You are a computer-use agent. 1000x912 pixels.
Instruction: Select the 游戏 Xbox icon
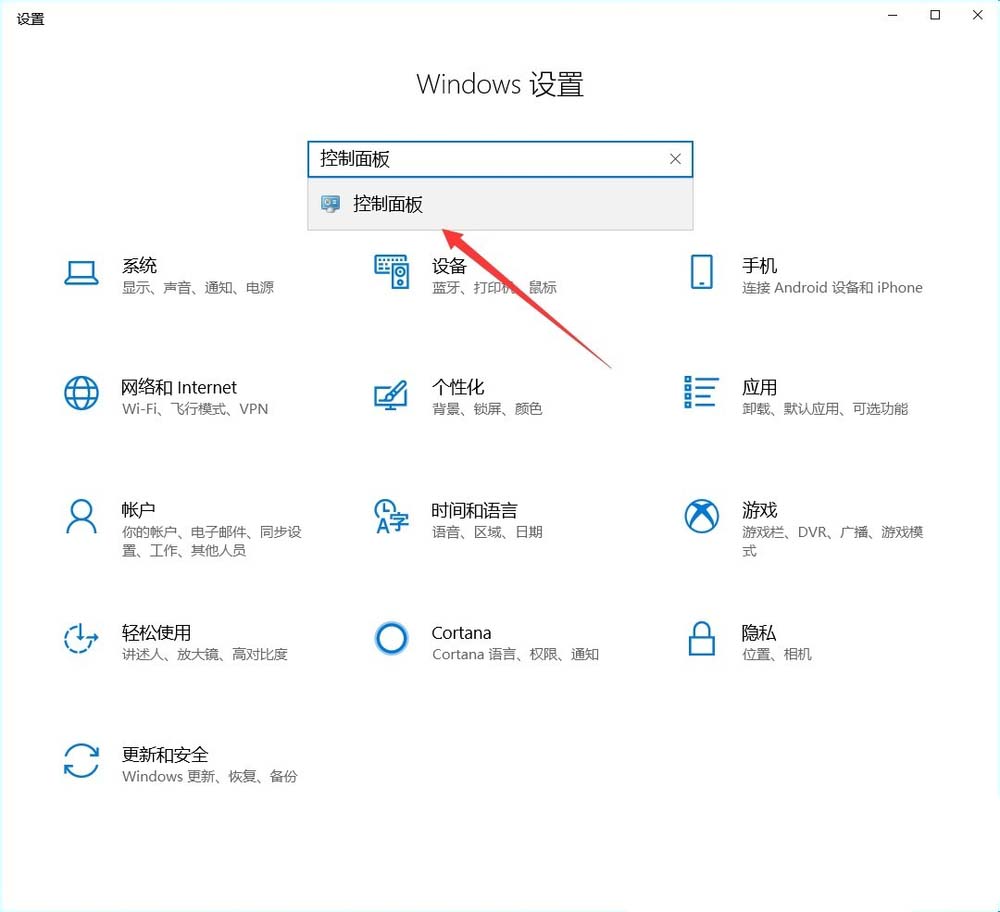(701, 516)
